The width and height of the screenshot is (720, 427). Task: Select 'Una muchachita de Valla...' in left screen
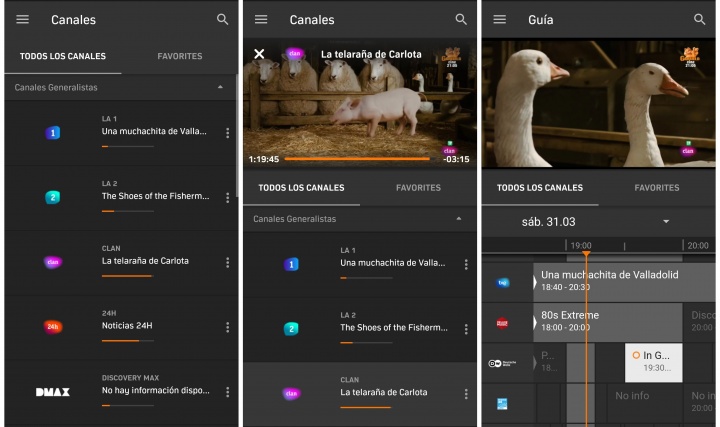tap(154, 131)
